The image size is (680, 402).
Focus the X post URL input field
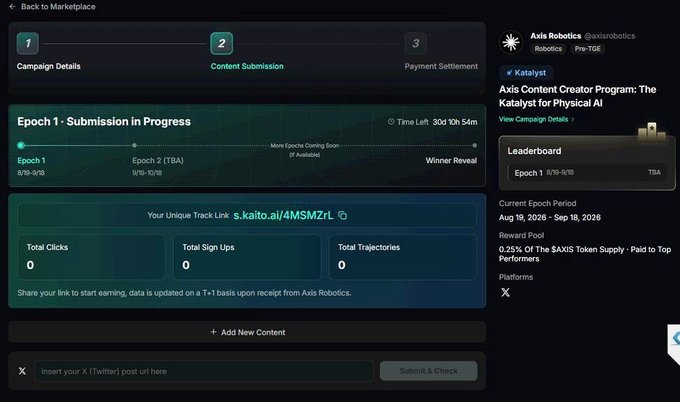[x=204, y=371]
